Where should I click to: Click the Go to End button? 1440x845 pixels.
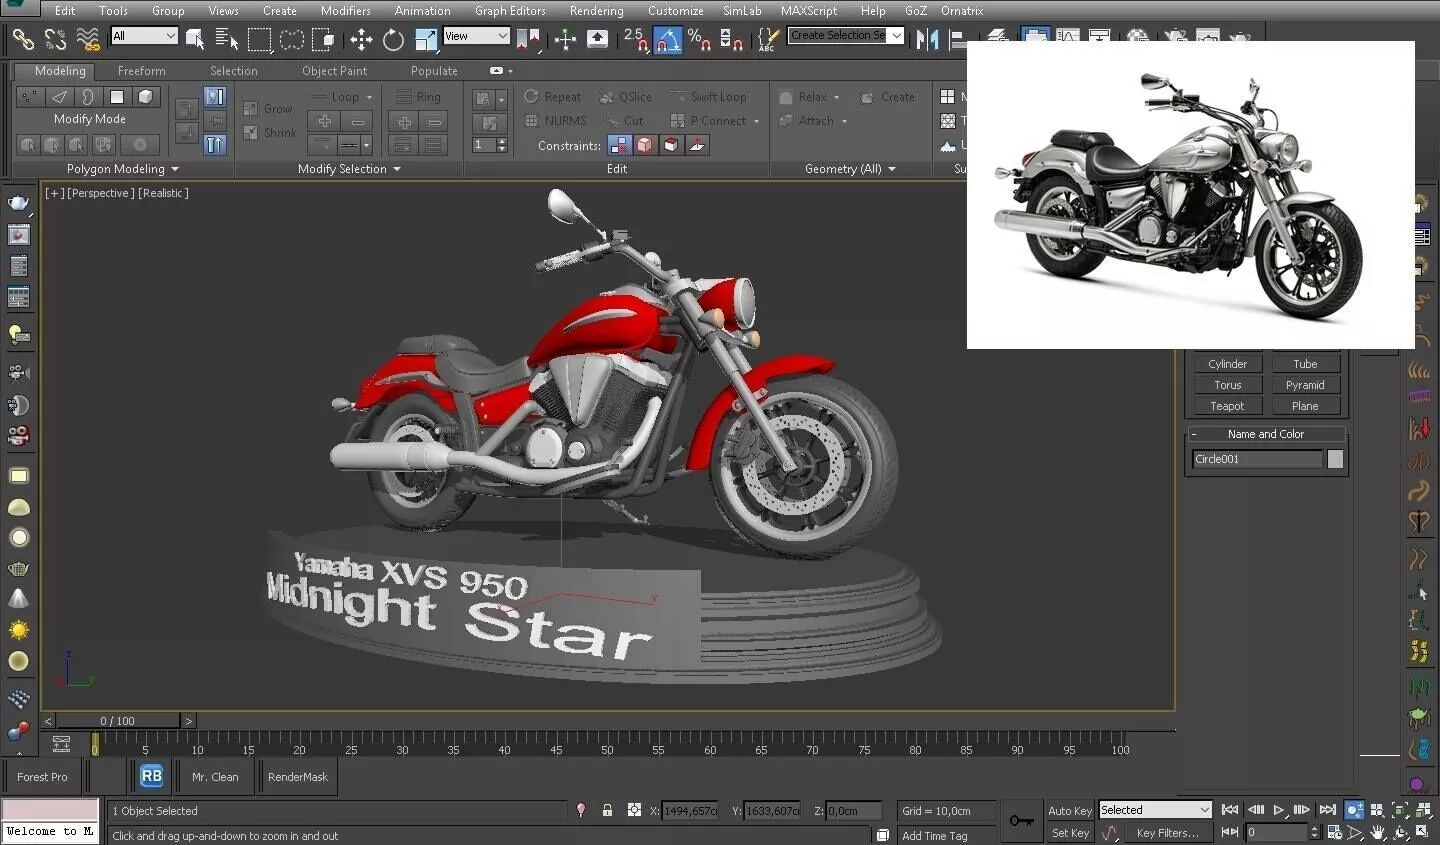click(1327, 810)
